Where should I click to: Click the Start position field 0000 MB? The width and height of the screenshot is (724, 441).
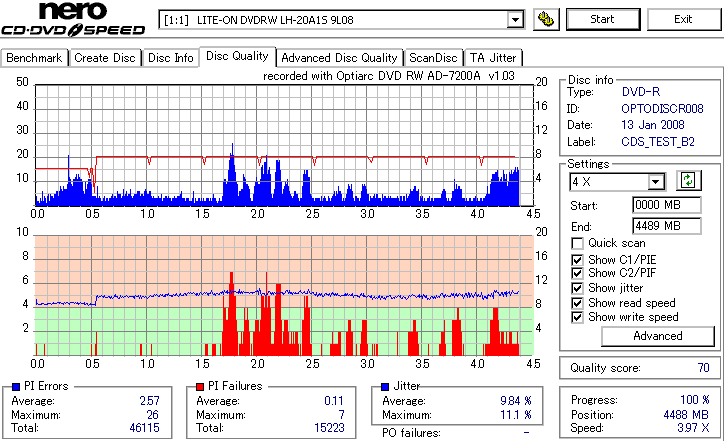(666, 205)
